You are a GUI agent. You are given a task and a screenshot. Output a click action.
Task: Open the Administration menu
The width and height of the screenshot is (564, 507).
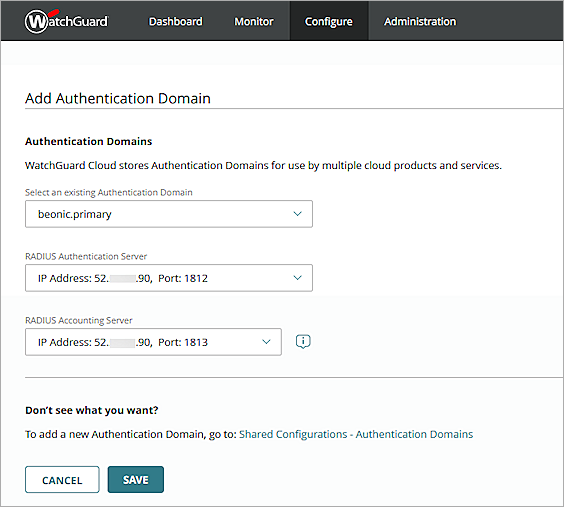pos(420,22)
